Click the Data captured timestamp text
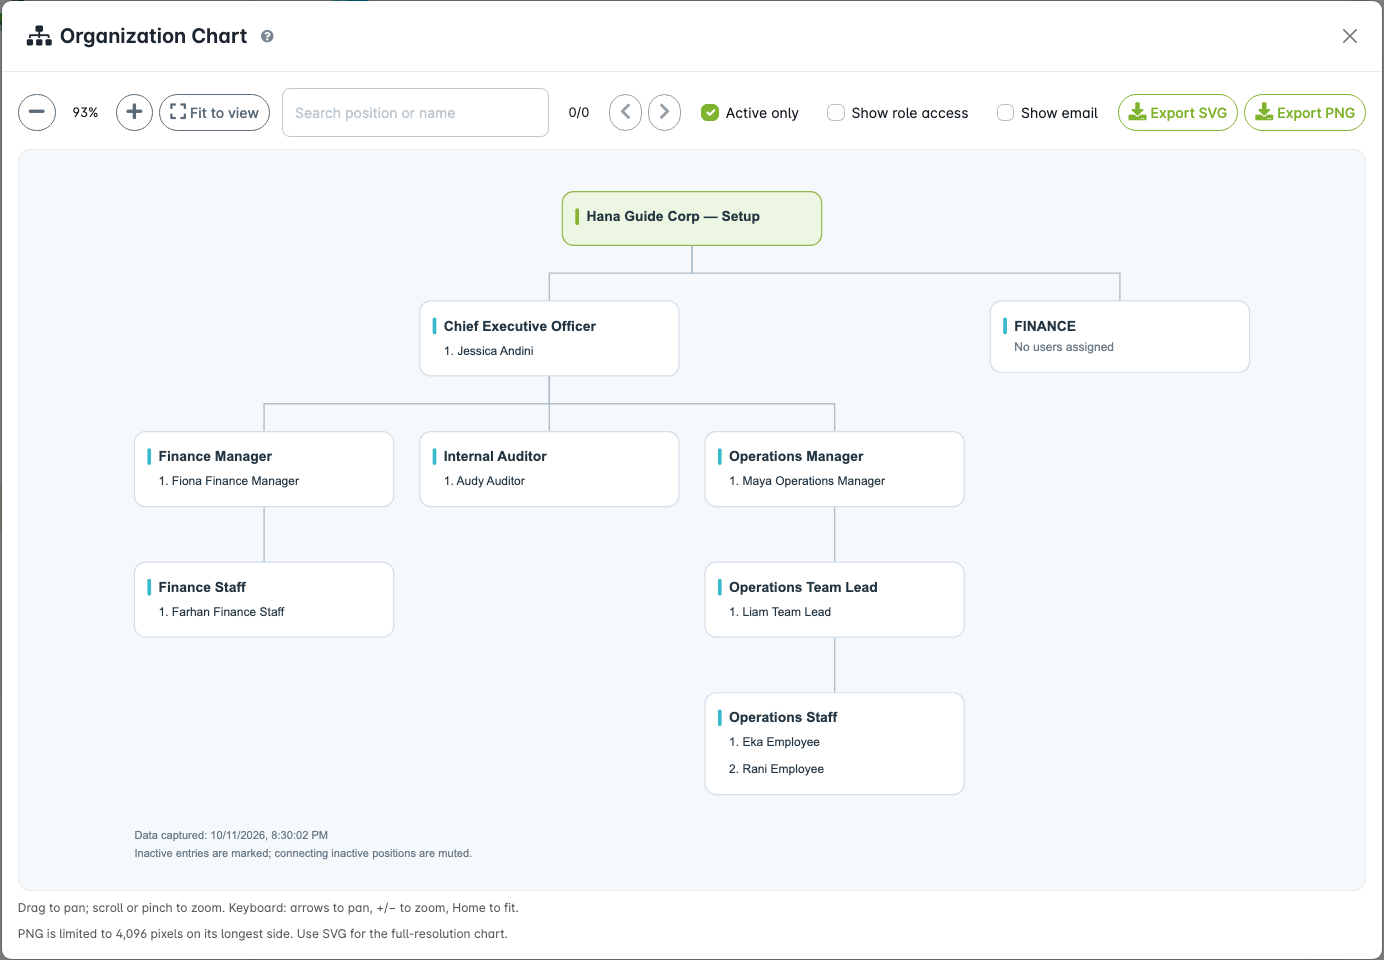The width and height of the screenshot is (1384, 960). [231, 835]
